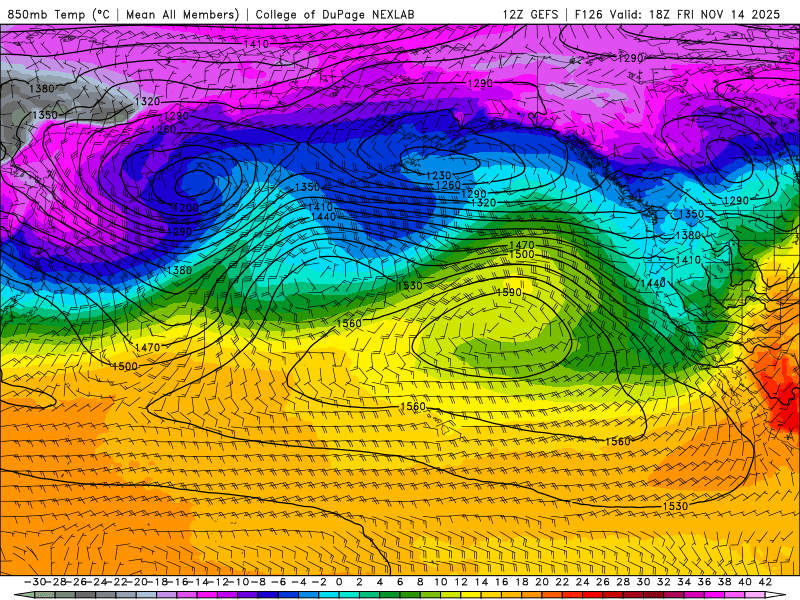800x600 pixels.
Task: Click the "850mb Temp (°C" title text
Action: tap(58, 14)
